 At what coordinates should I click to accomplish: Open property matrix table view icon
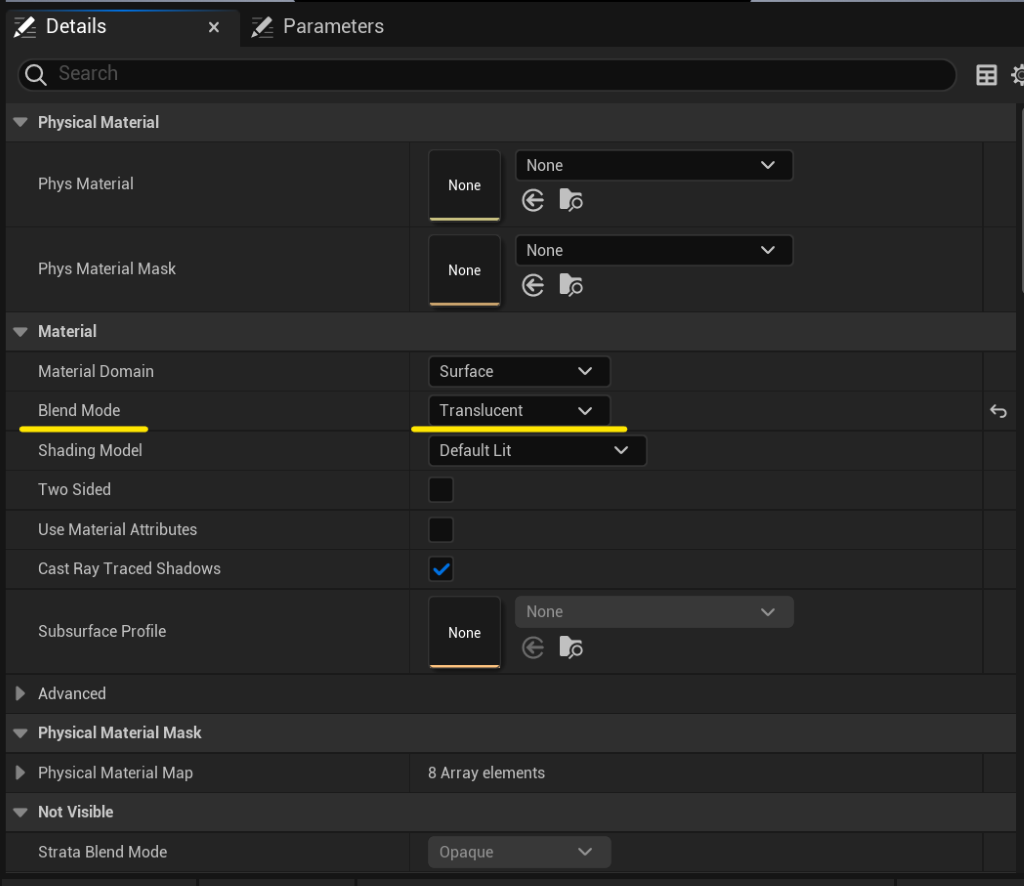click(x=986, y=75)
